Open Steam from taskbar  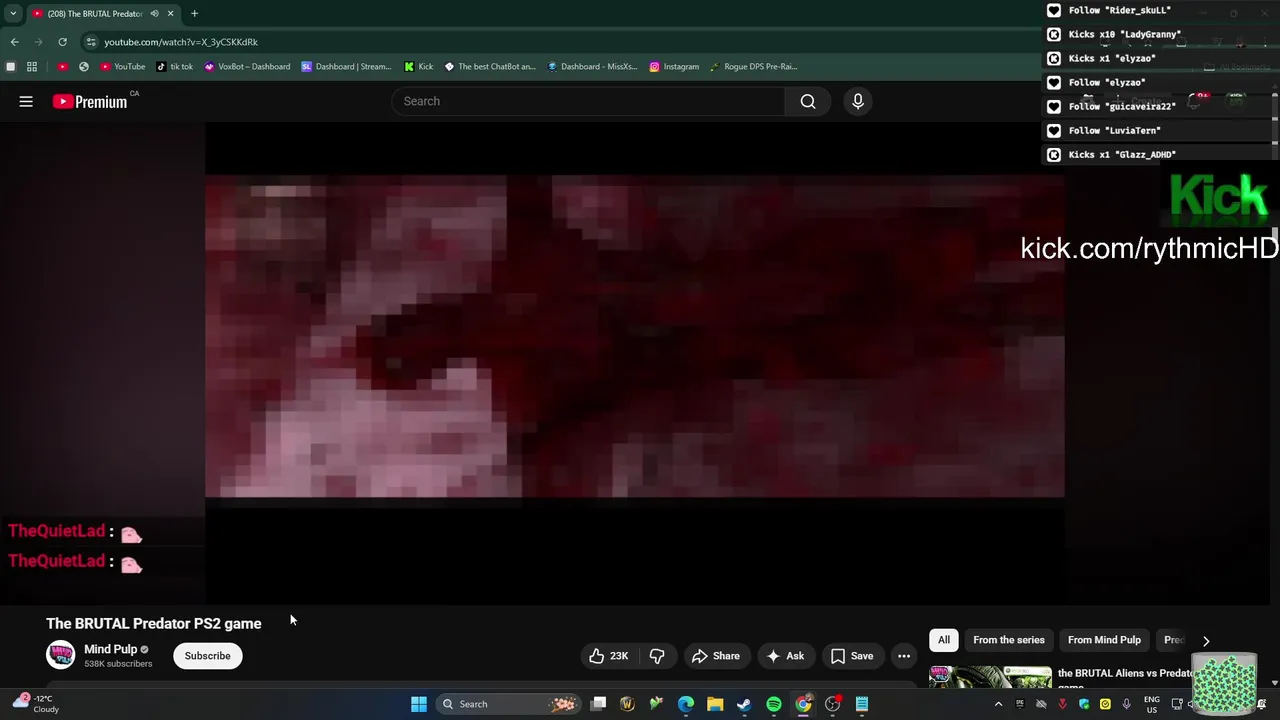coord(744,704)
